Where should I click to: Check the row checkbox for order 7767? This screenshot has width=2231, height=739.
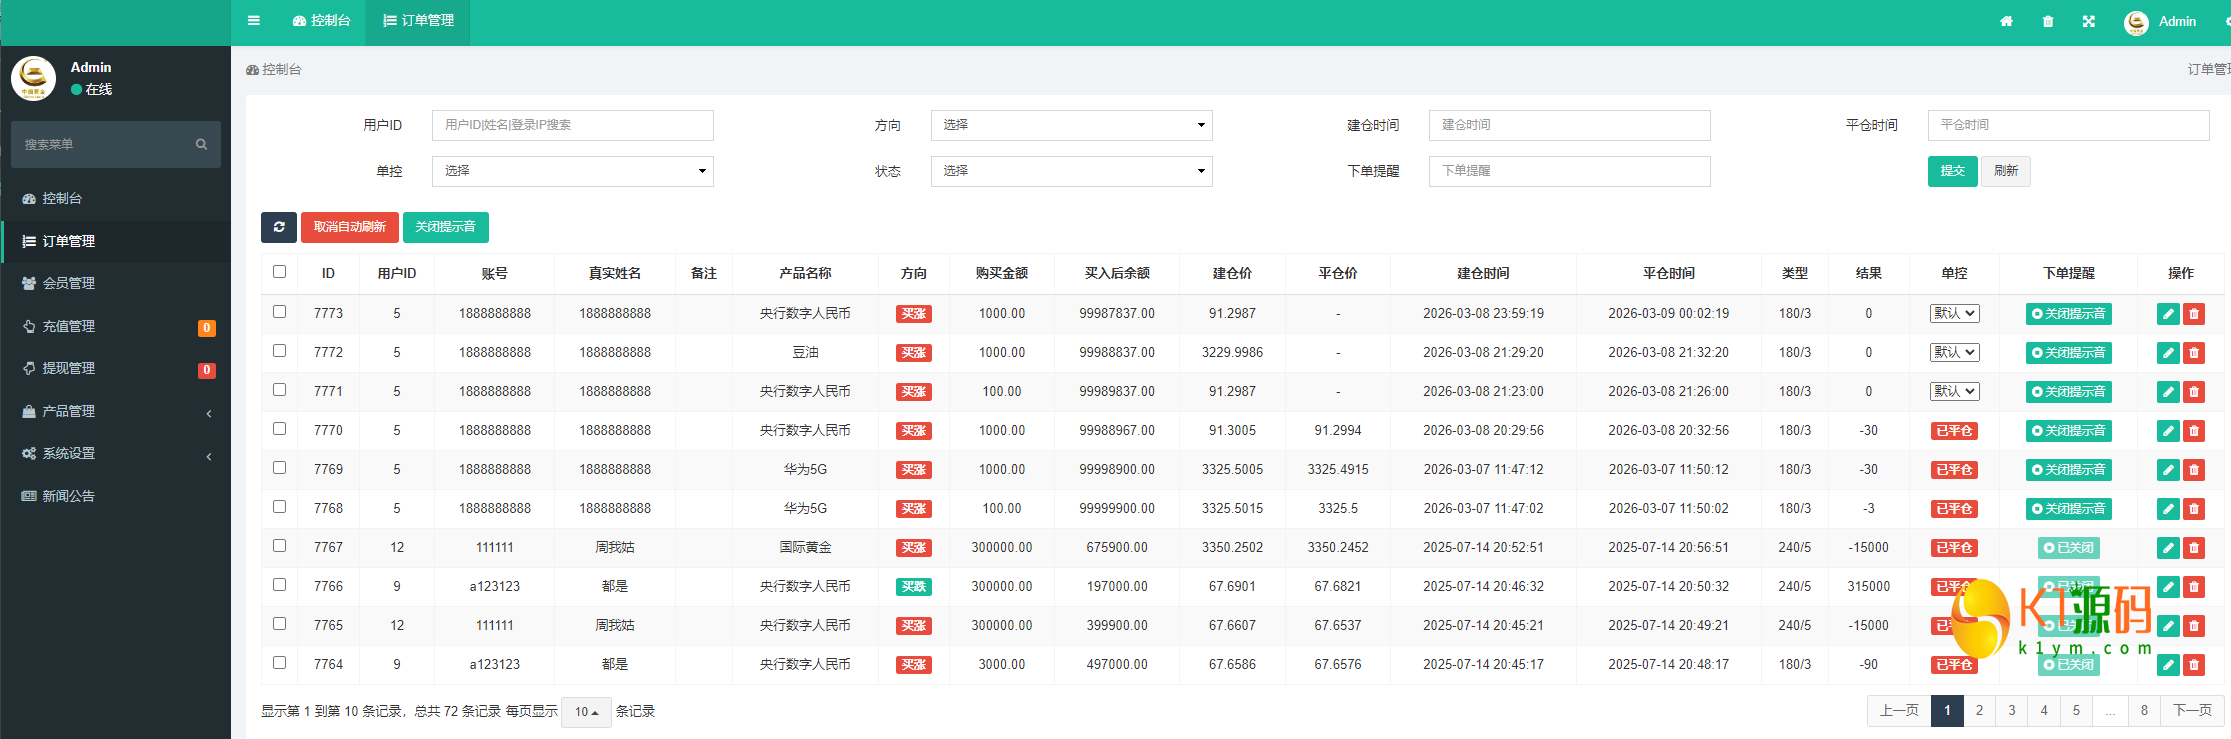[279, 546]
